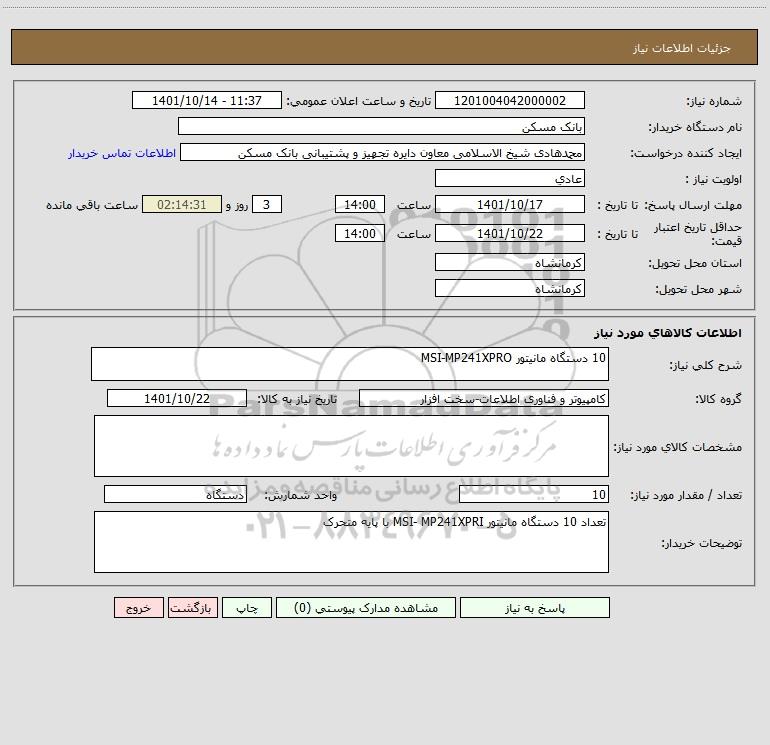This screenshot has width=770, height=745.
Task: Click the unit field دستگاه
Action: tap(175, 494)
